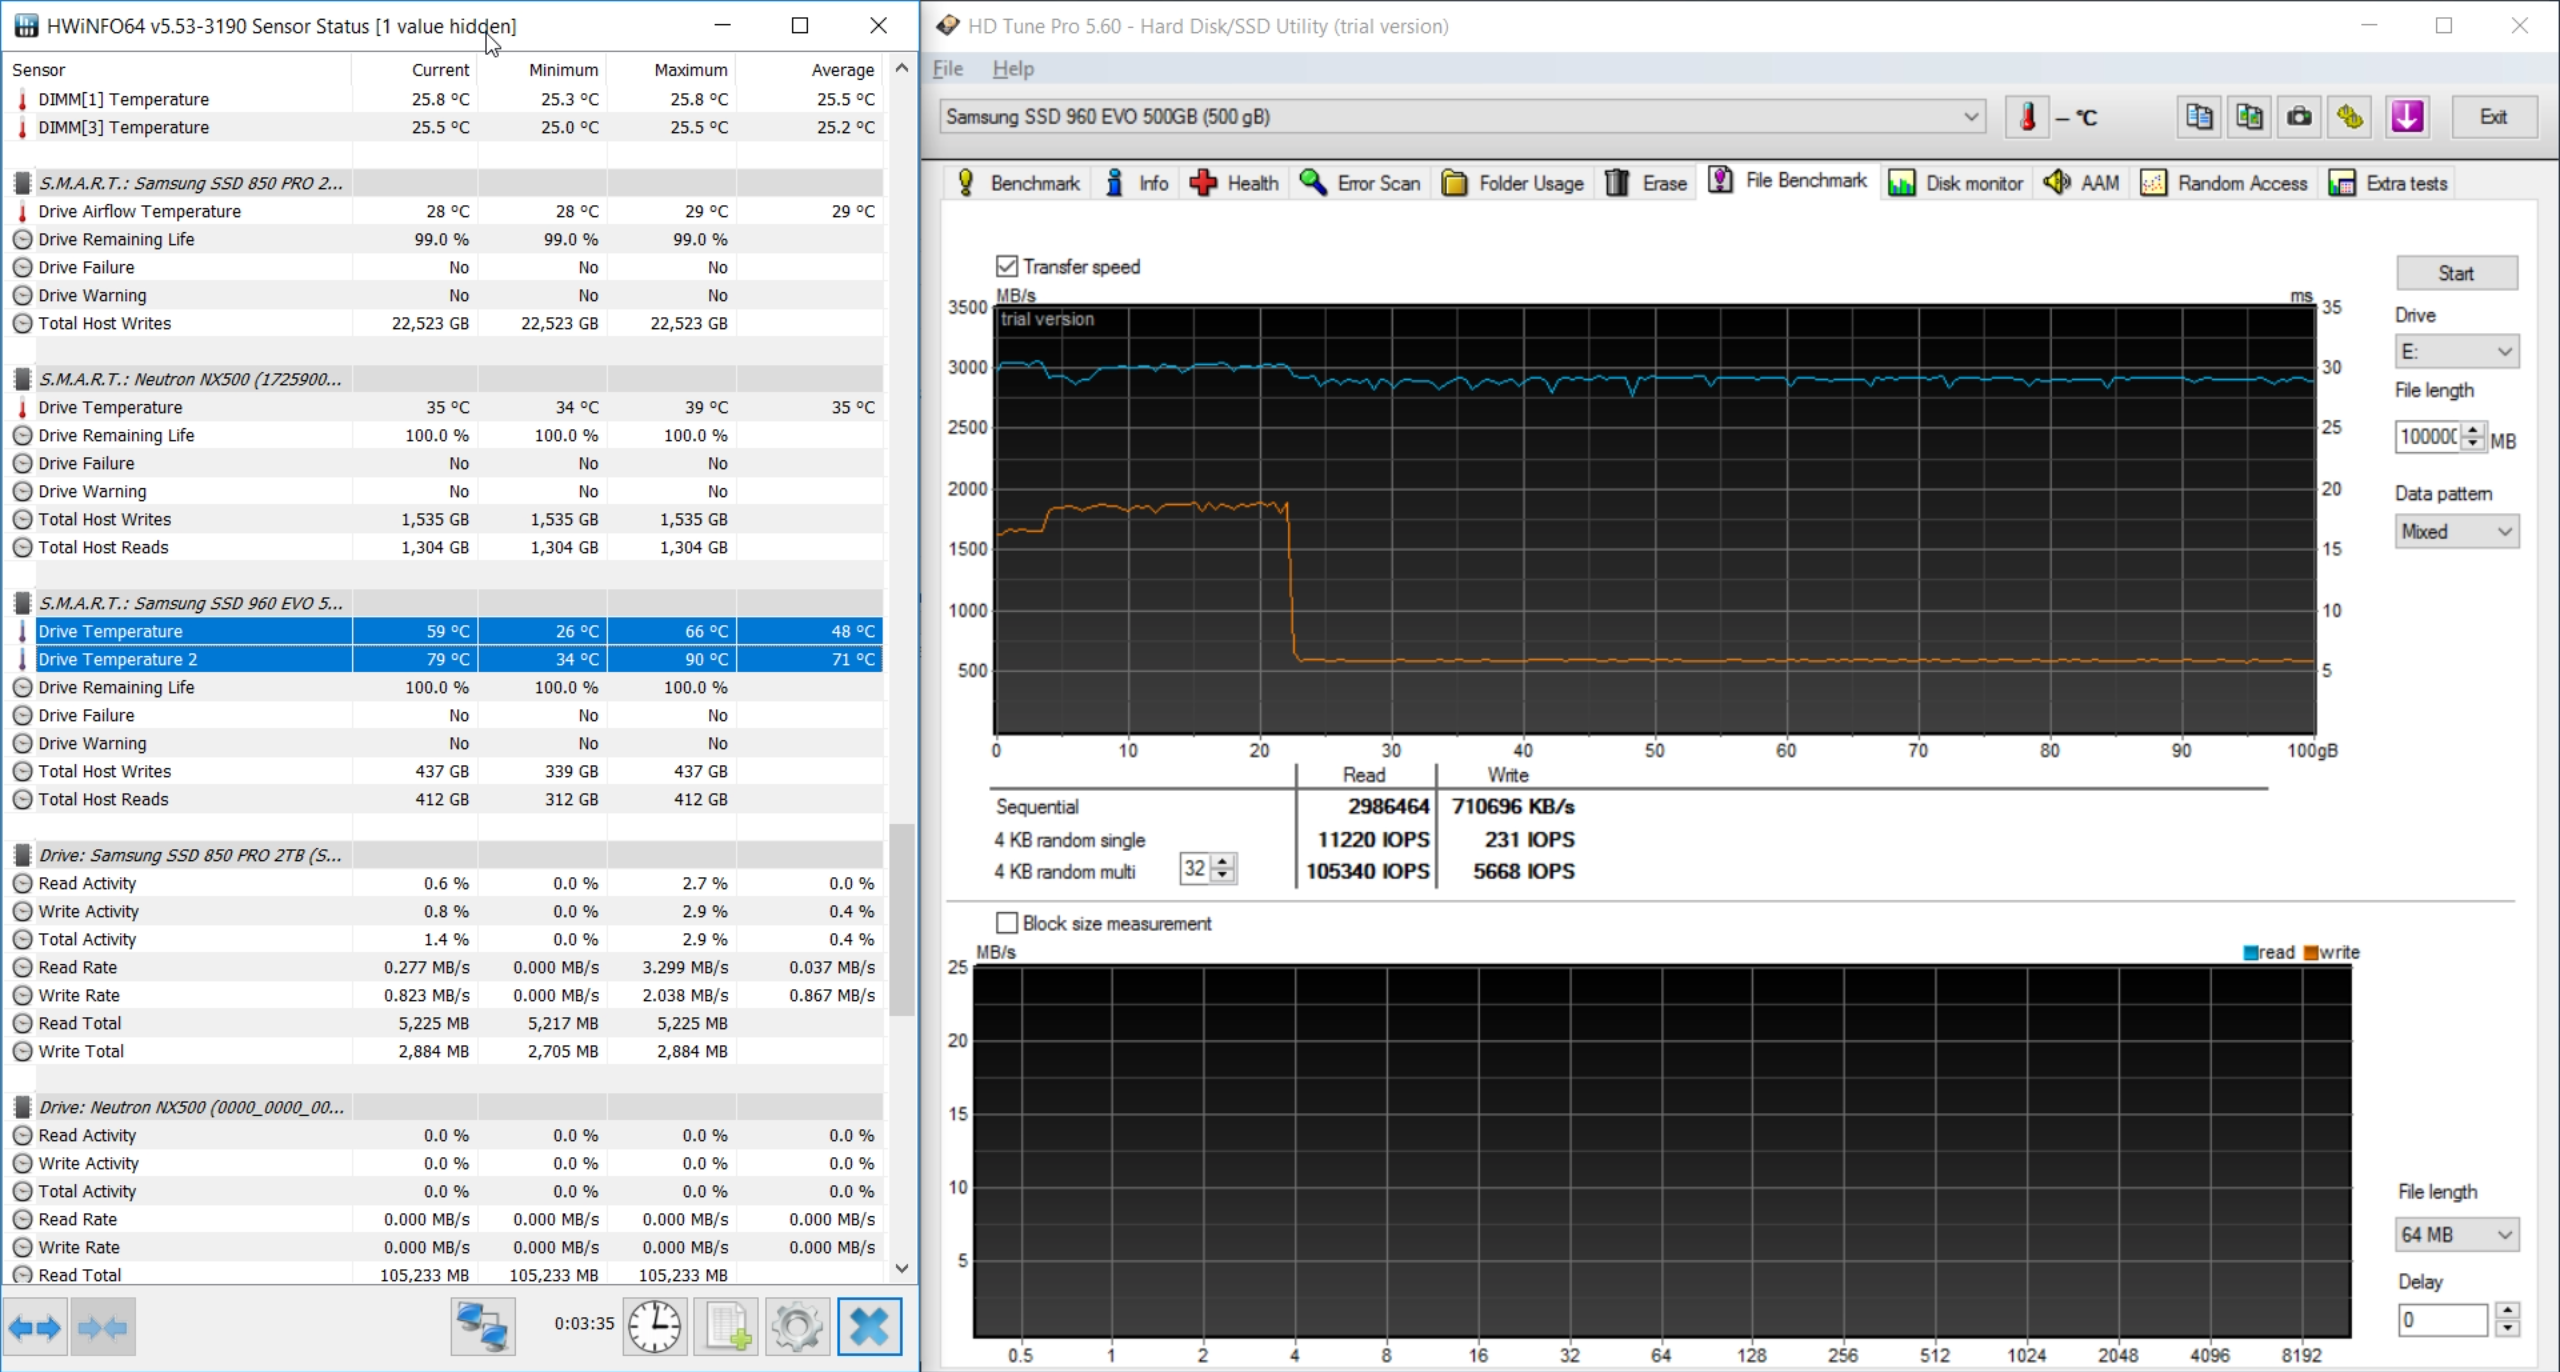Enable the Block size measurement checkbox
This screenshot has width=2560, height=1372.
tap(1007, 923)
